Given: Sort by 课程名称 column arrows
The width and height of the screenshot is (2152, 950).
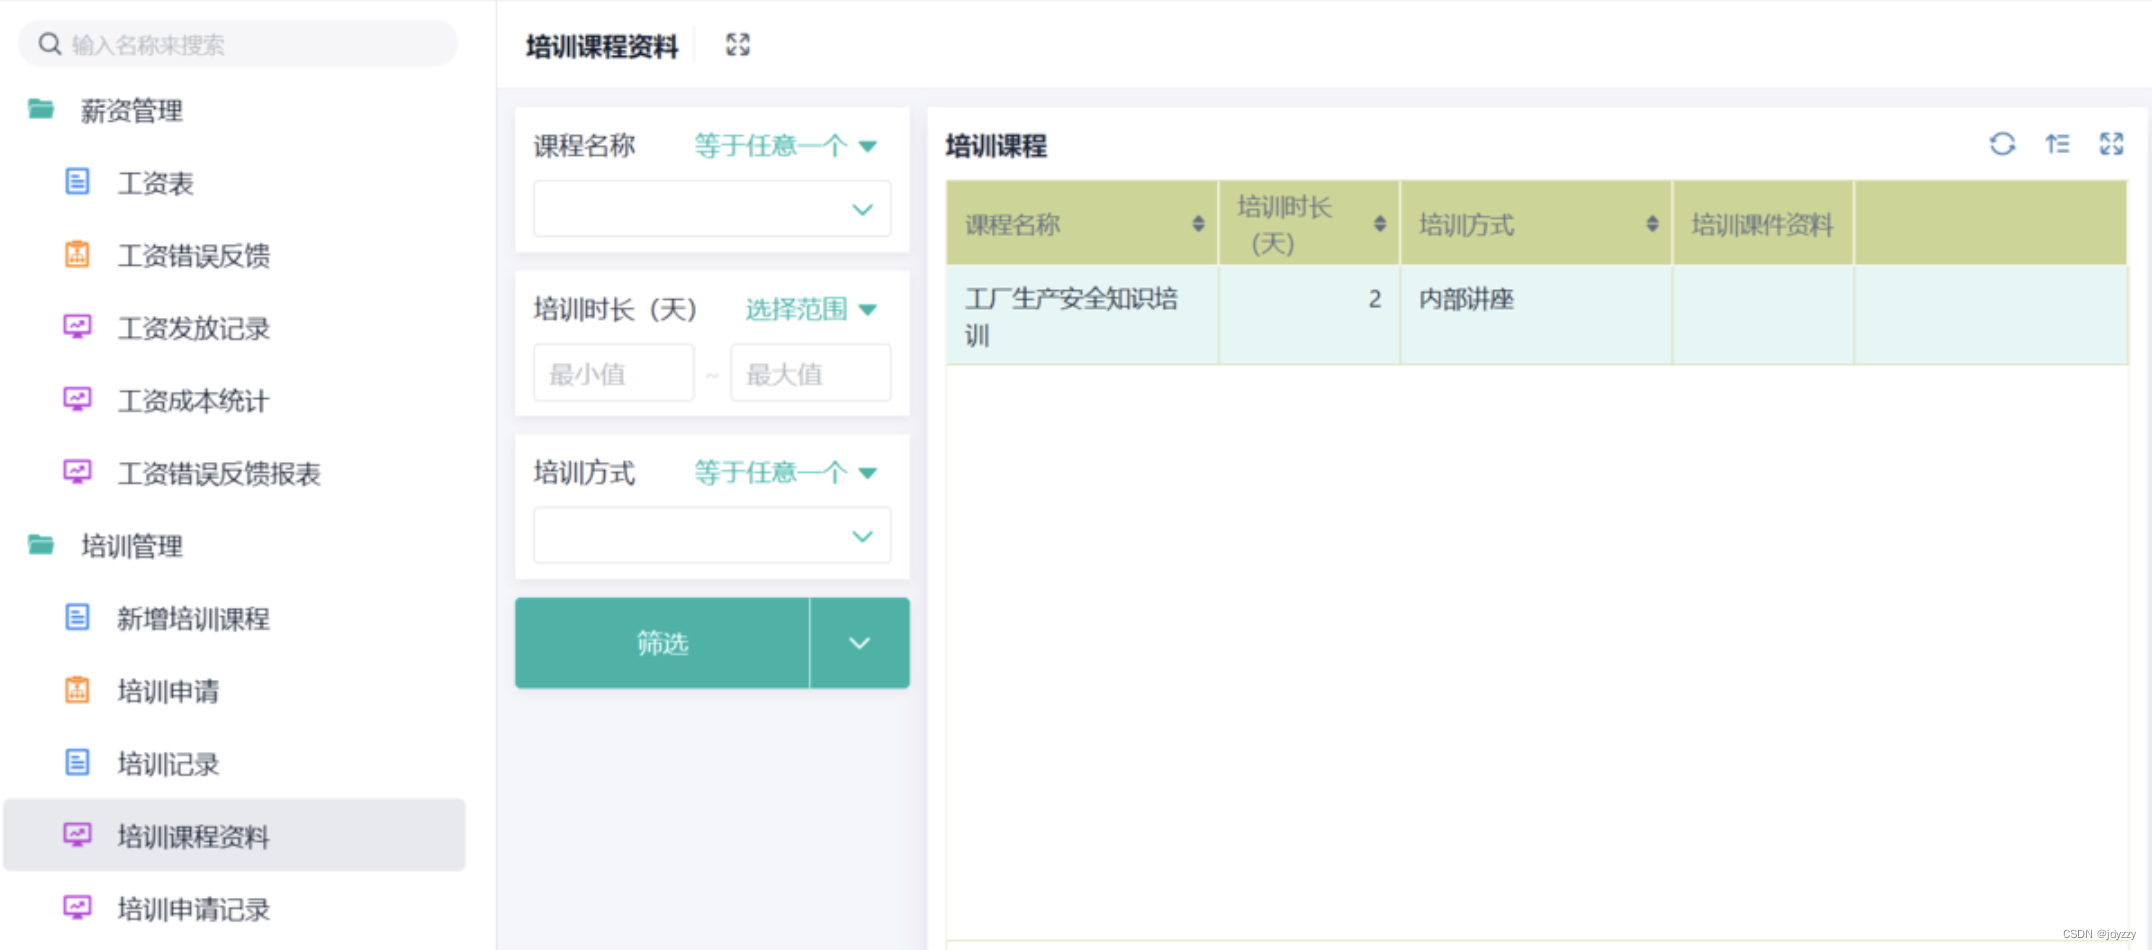Looking at the screenshot, I should pyautogui.click(x=1198, y=224).
